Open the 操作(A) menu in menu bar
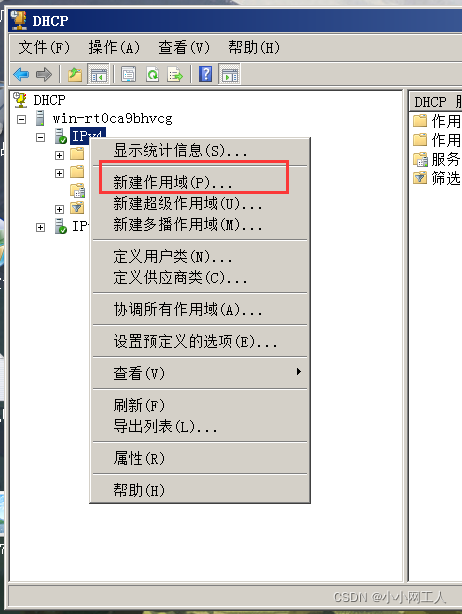 coord(114,47)
